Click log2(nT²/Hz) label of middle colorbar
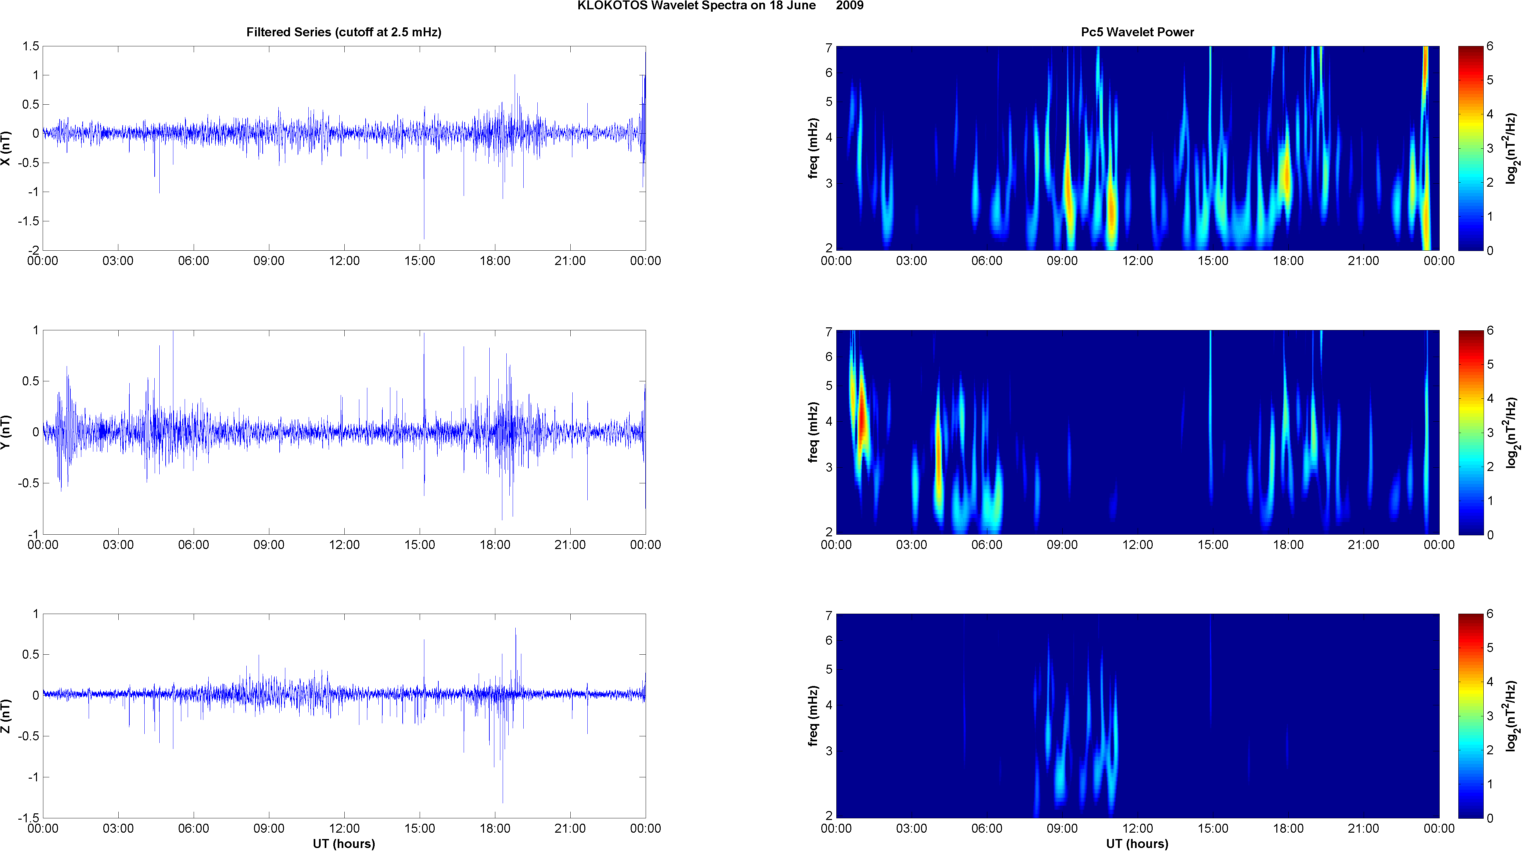Image resolution: width=1522 pixels, height=851 pixels. [x=1513, y=432]
